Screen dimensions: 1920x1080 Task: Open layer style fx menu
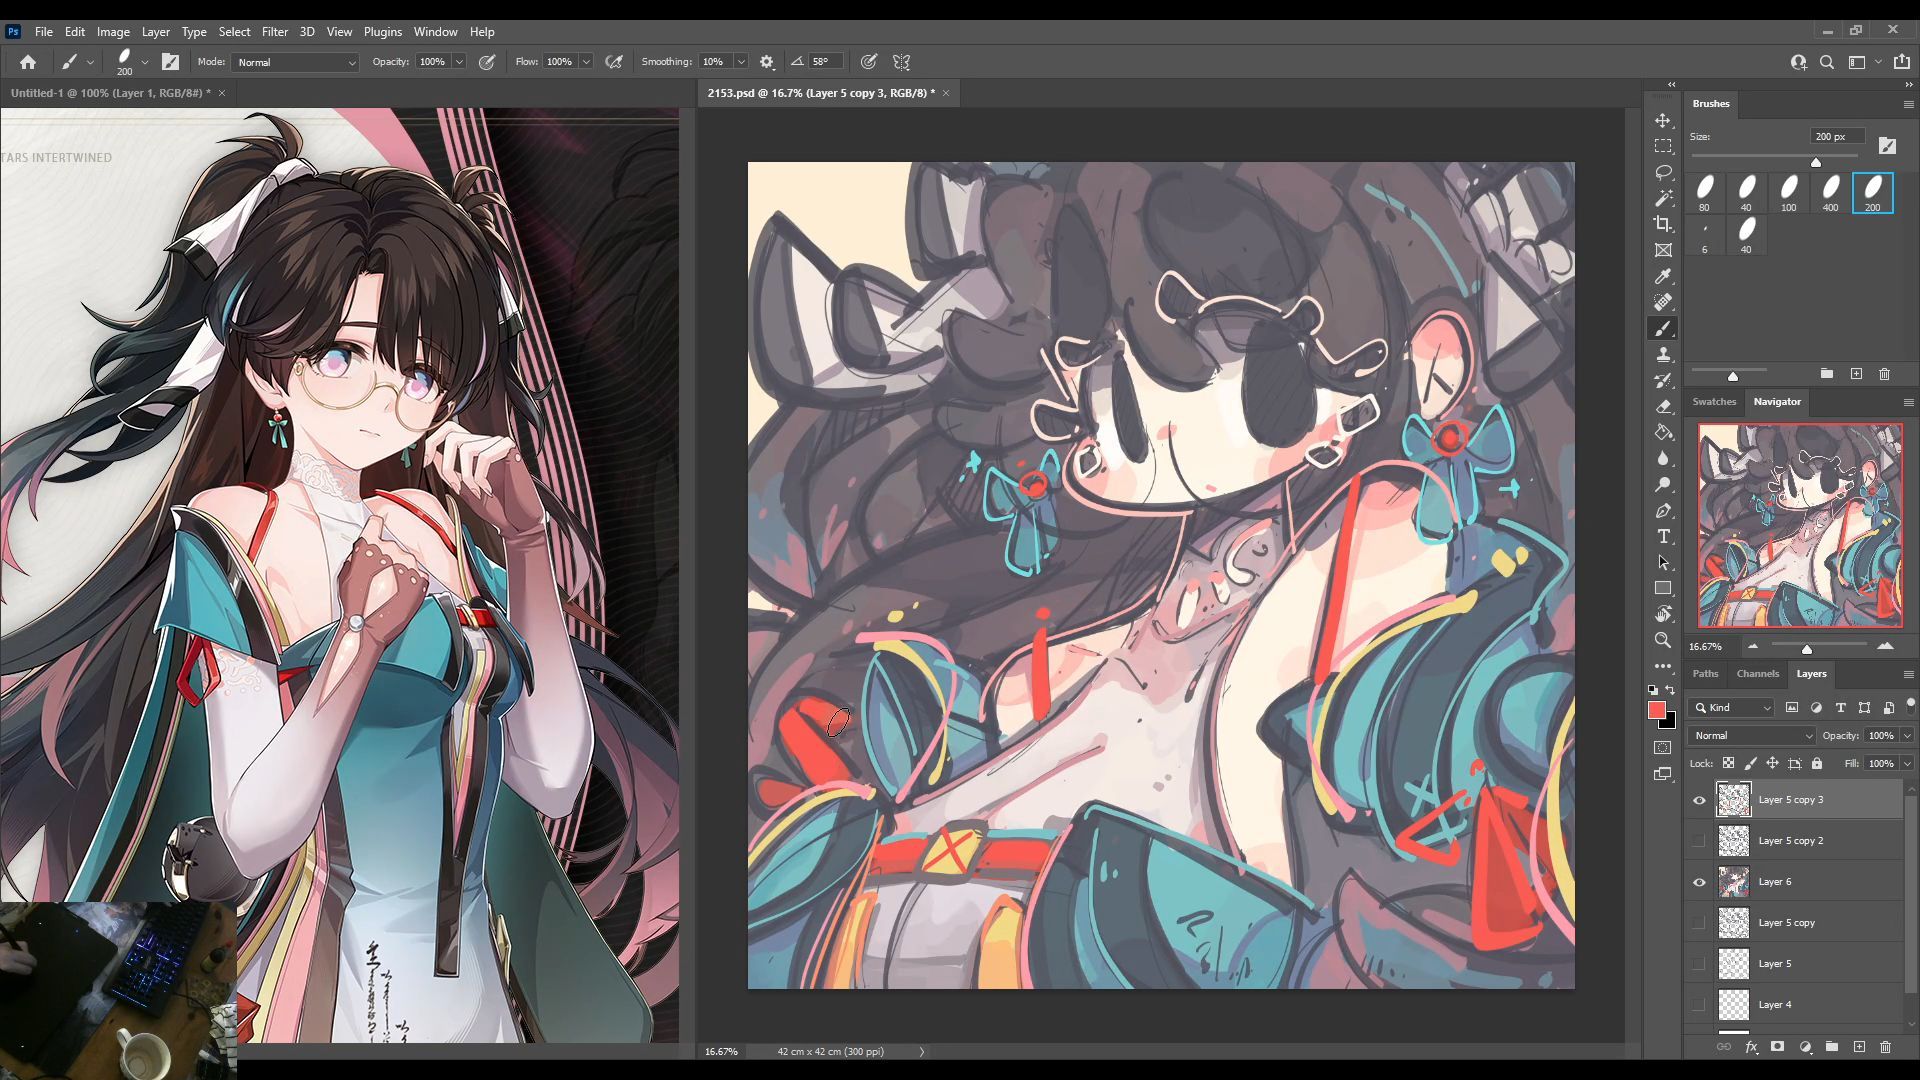pos(1751,1047)
